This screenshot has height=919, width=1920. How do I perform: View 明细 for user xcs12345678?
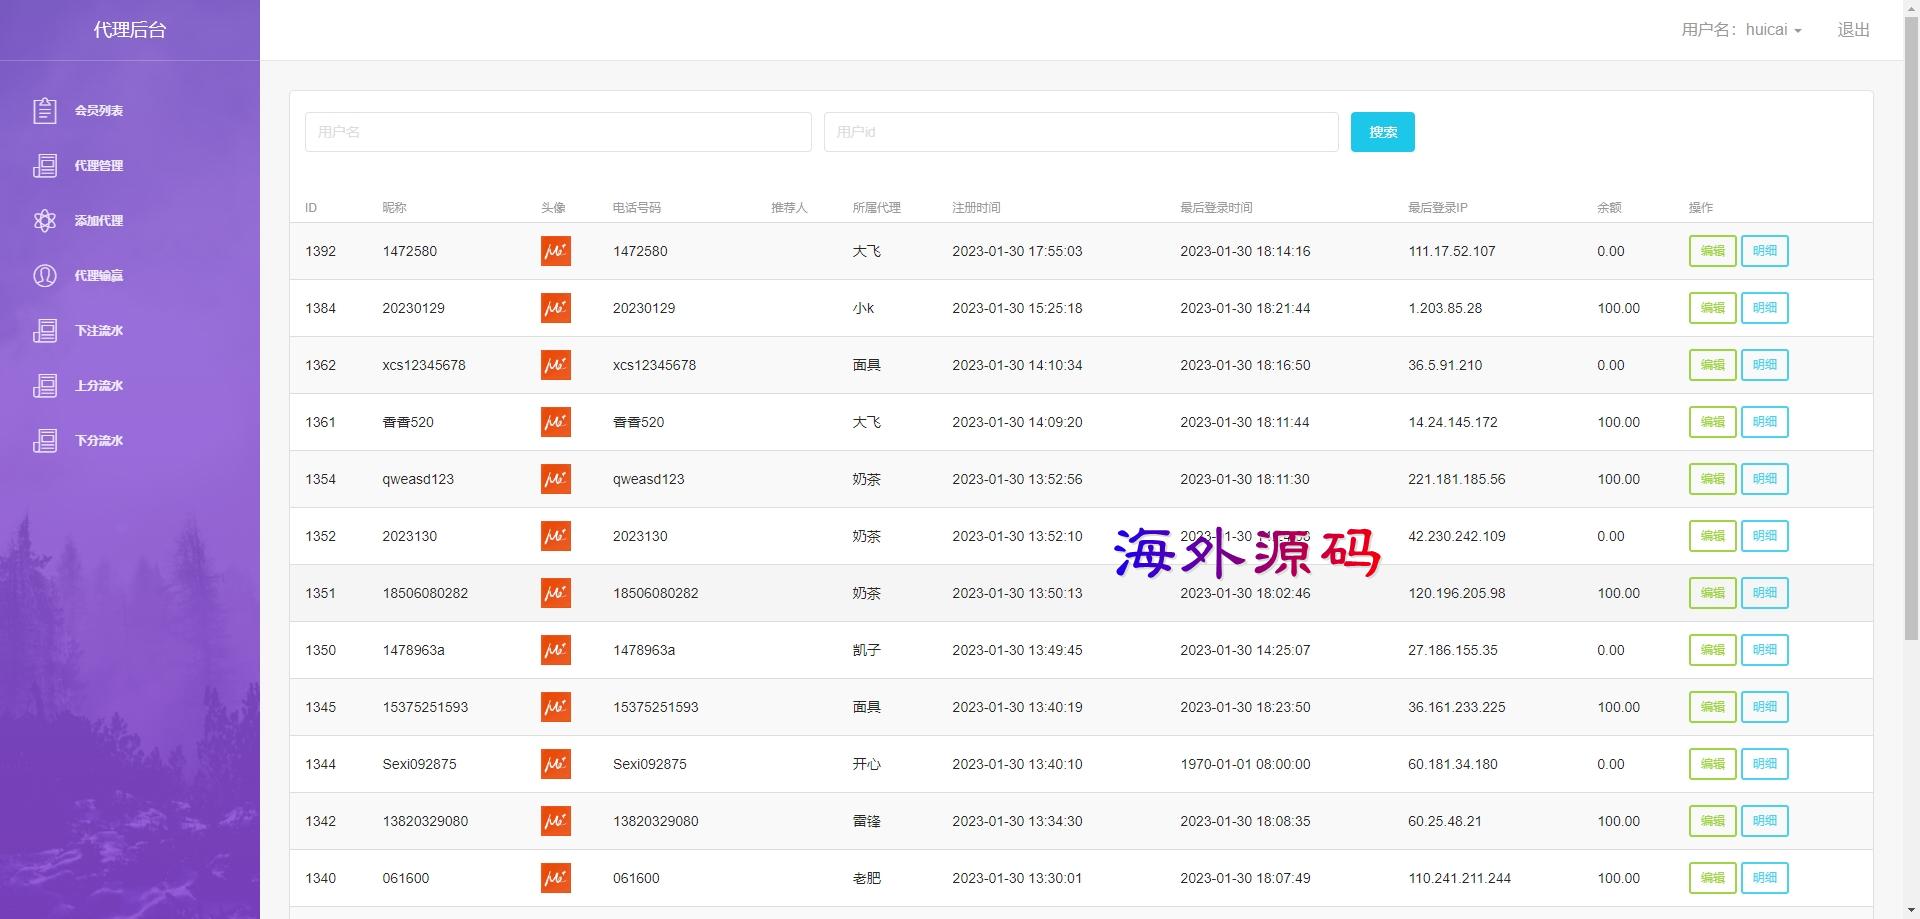1765,365
